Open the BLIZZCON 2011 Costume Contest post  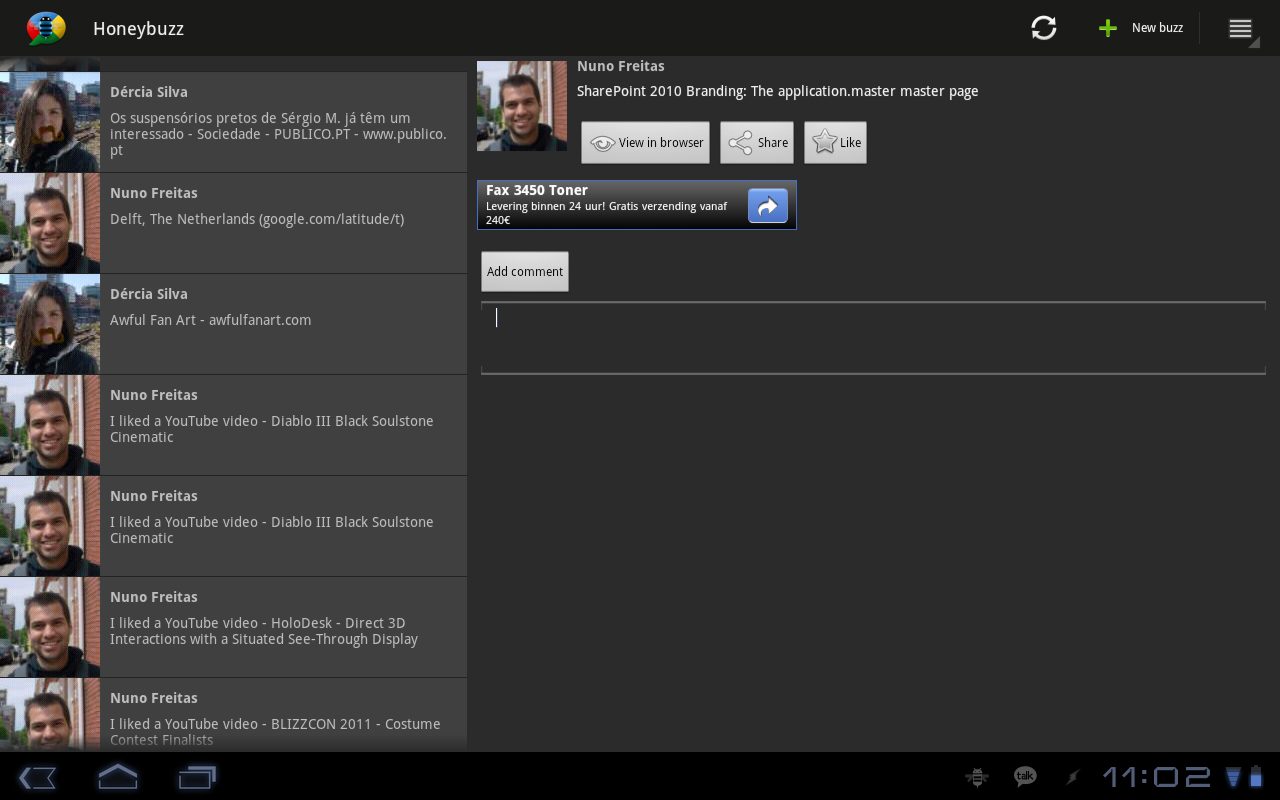(x=233, y=715)
